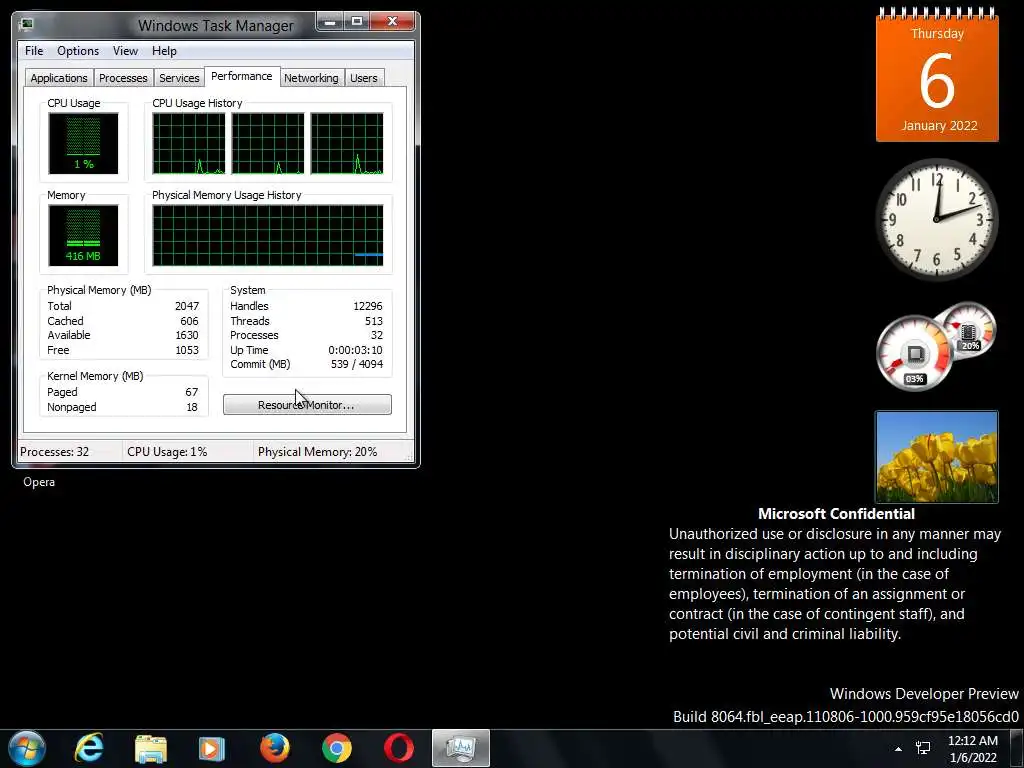The image size is (1024, 768).
Task: Switch to the Services tab
Action: pos(179,78)
